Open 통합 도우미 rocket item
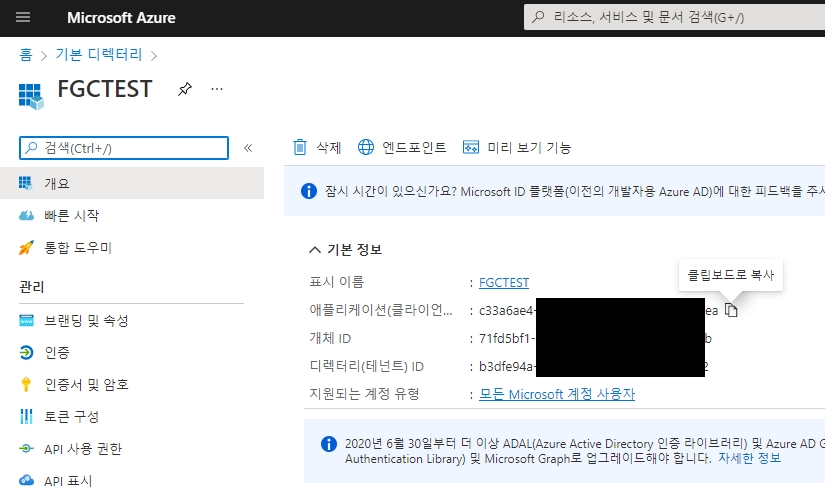This screenshot has height=490, width=825. [78, 248]
